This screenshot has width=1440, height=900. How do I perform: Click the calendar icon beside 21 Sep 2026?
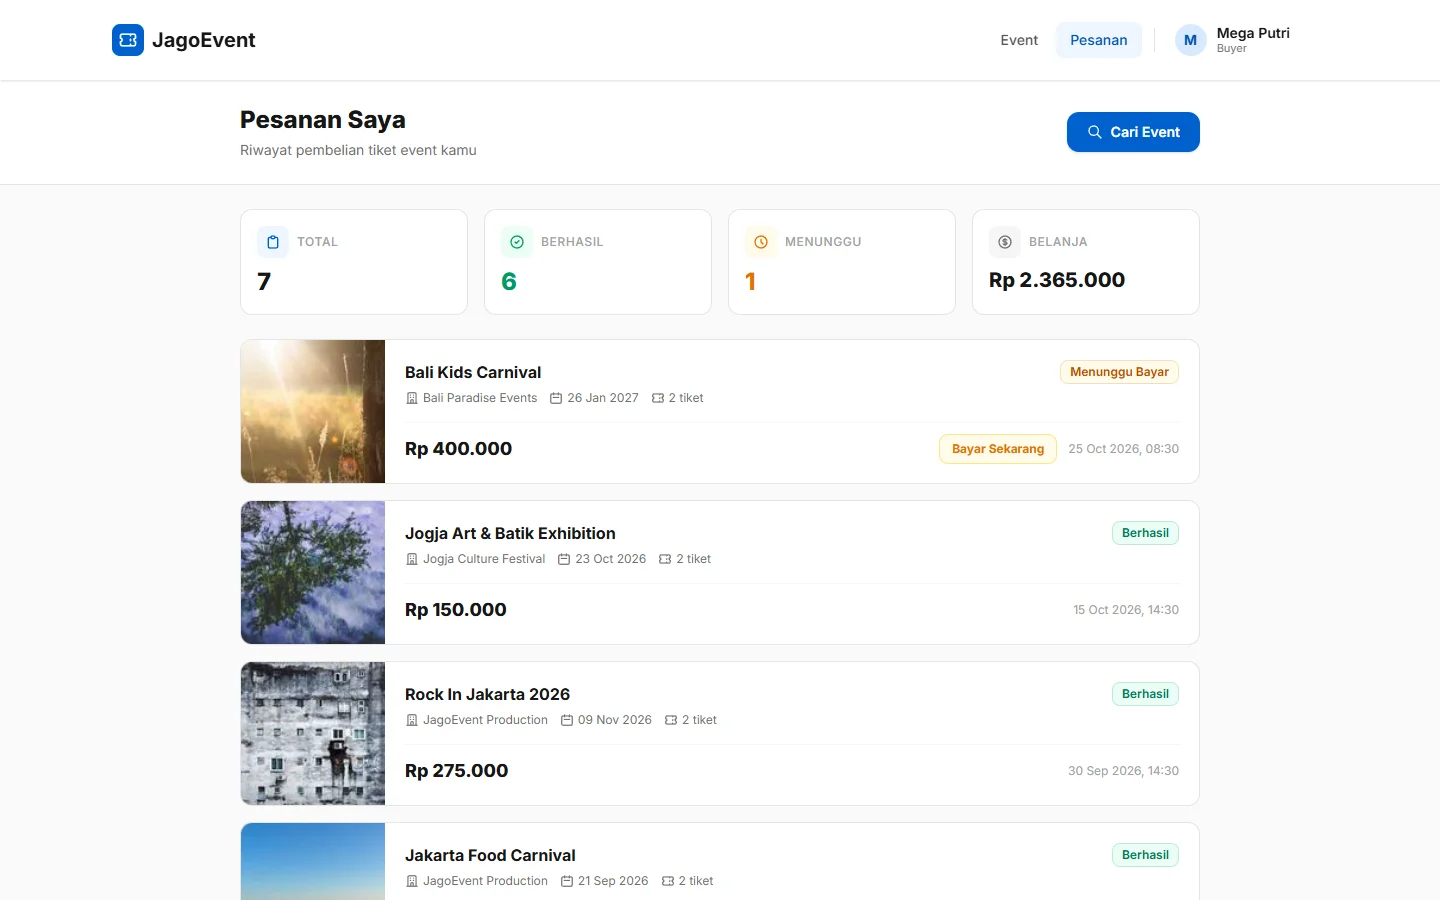point(567,881)
